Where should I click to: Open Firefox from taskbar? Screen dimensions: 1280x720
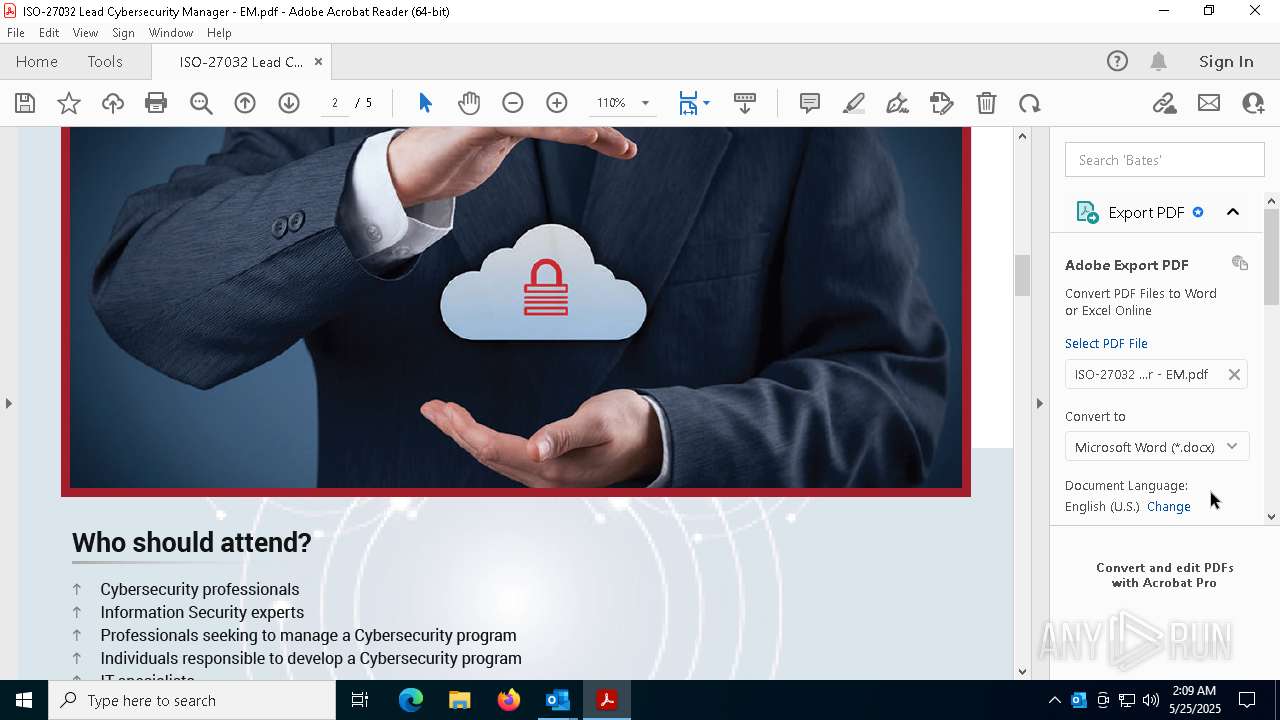point(509,700)
